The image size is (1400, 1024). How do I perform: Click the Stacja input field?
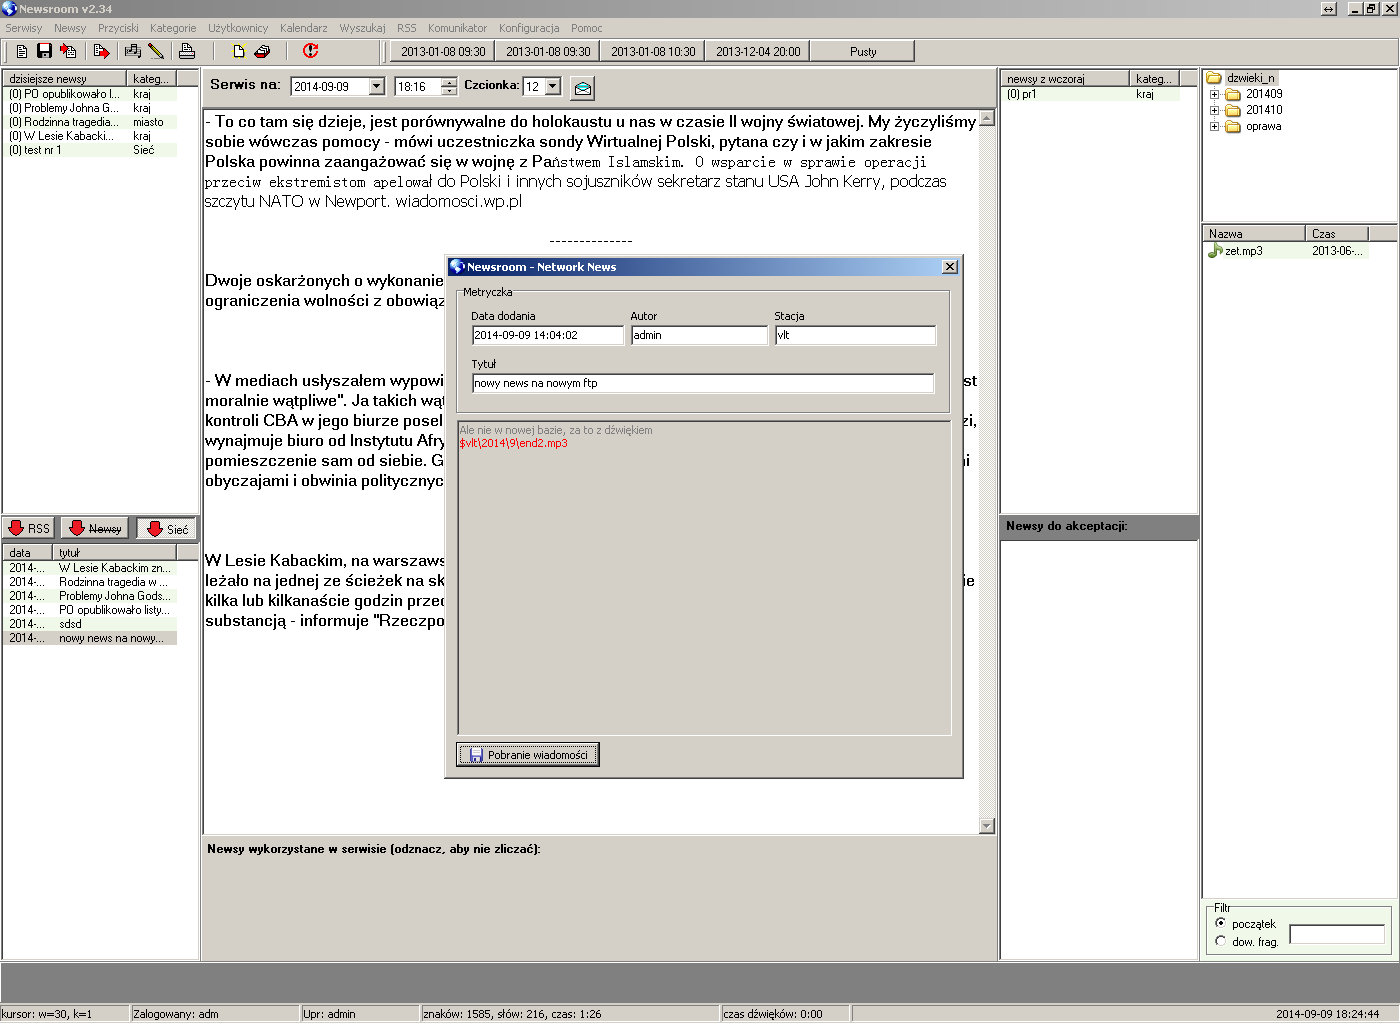point(855,335)
